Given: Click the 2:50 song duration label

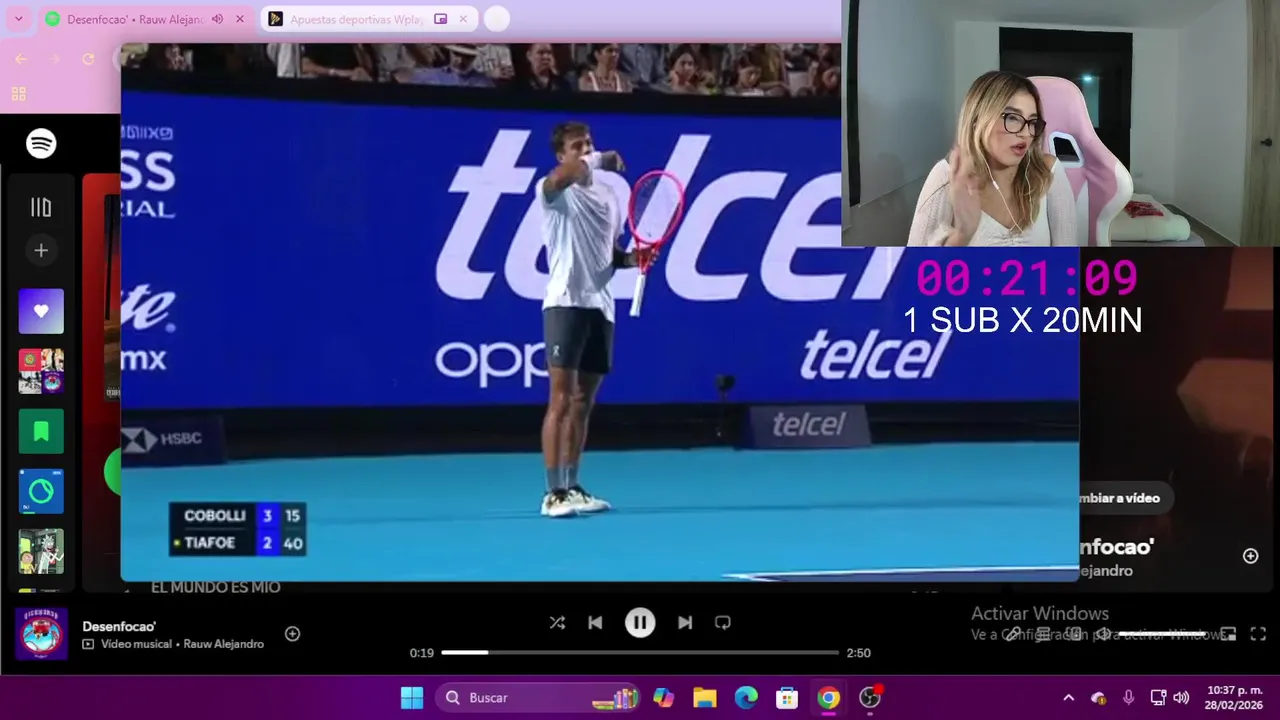Looking at the screenshot, I should pyautogui.click(x=858, y=653).
